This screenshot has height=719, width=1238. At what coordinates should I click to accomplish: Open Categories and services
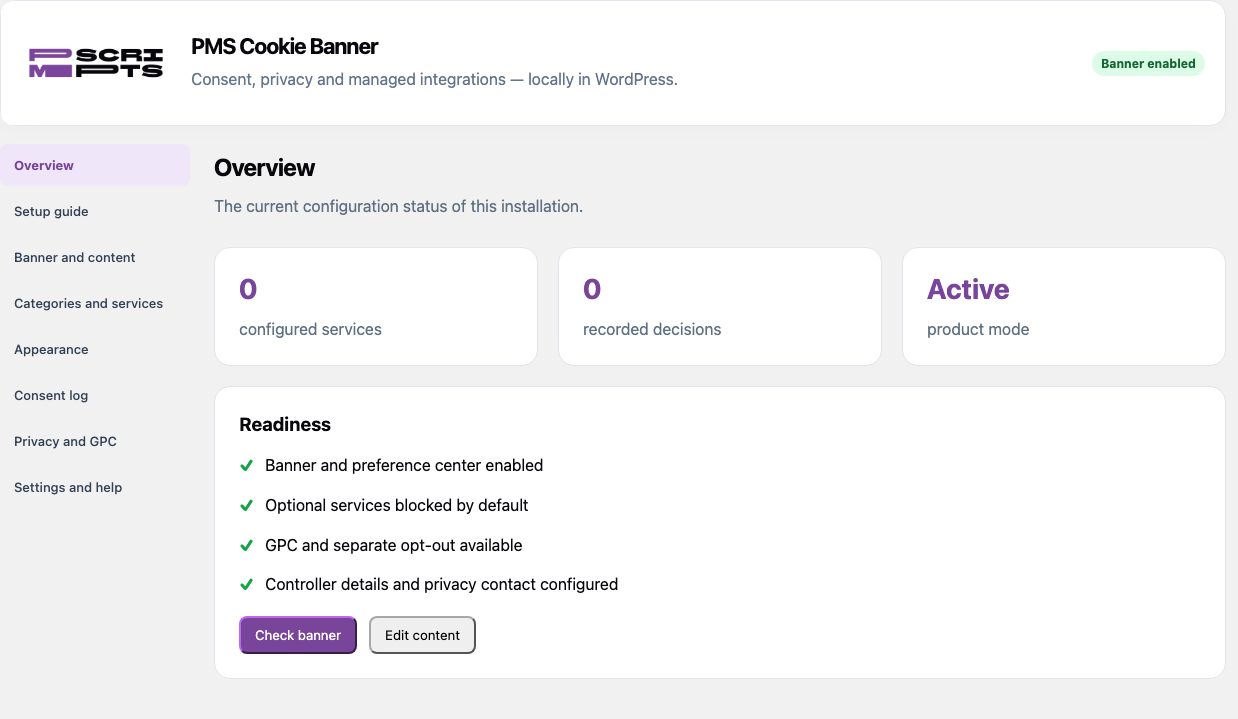(x=95, y=303)
